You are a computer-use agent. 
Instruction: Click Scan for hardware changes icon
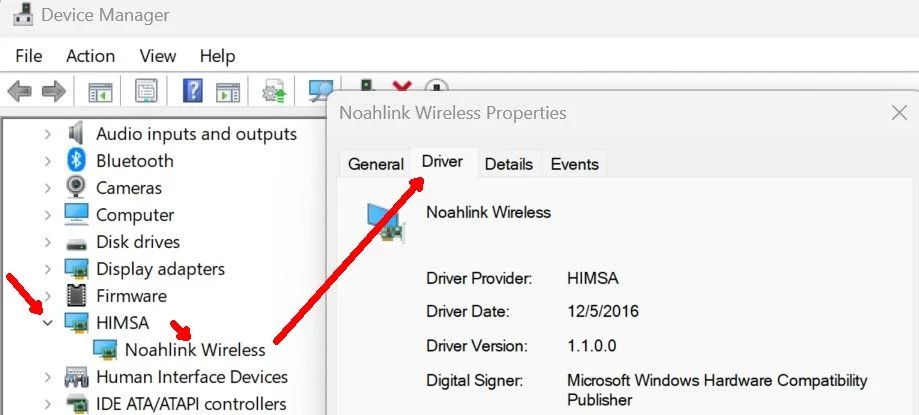319,91
